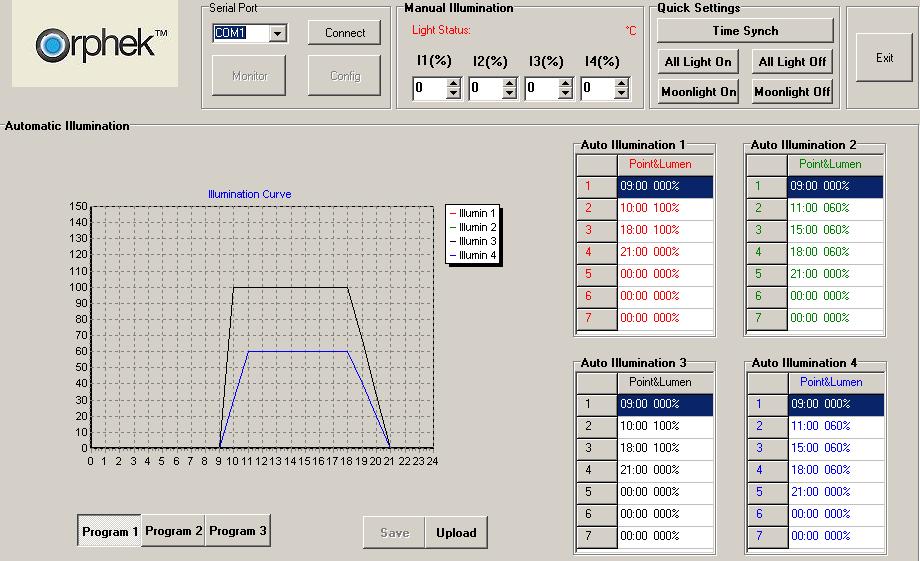Select the Program 1 tab button
The width and height of the screenshot is (920, 561).
110,531
